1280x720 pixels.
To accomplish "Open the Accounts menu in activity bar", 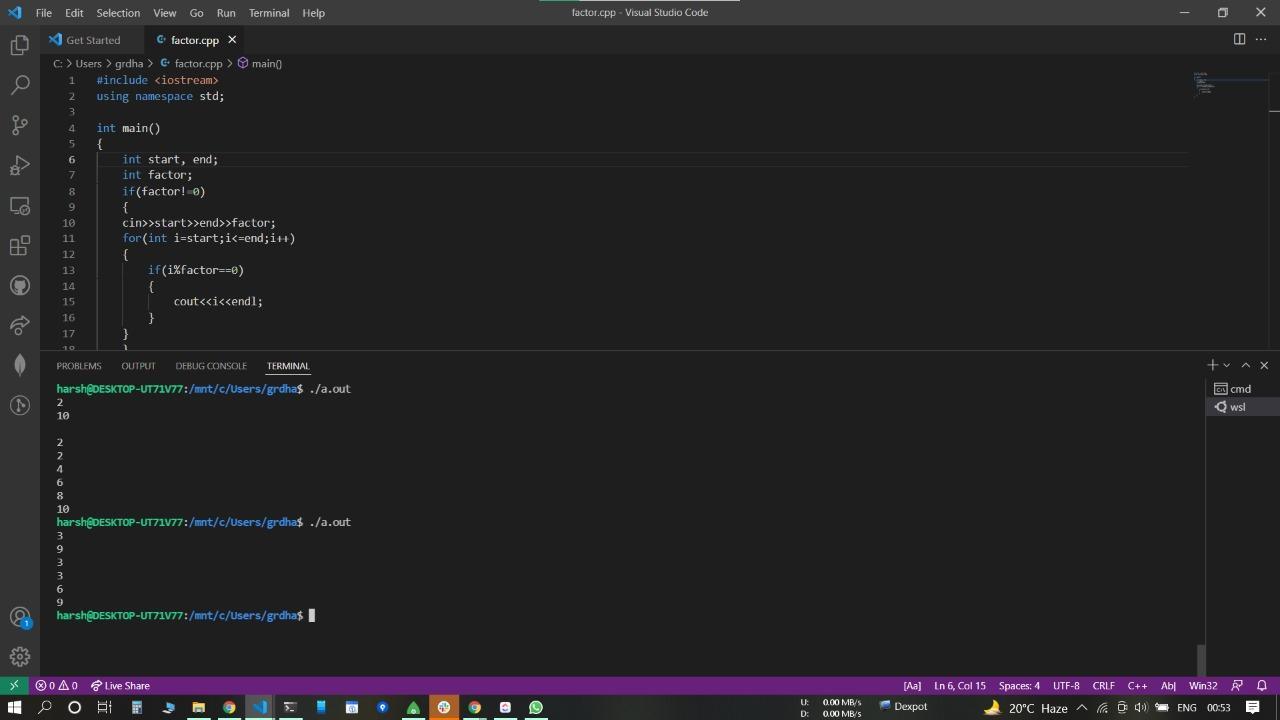I will tap(20, 617).
